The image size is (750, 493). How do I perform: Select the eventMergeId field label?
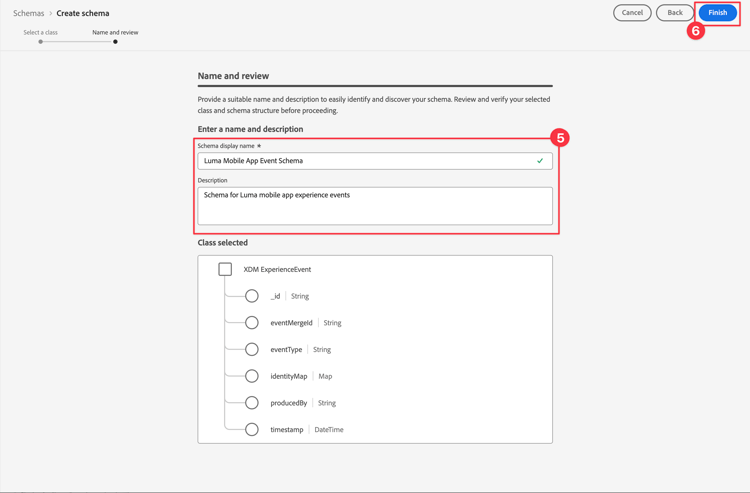point(291,323)
